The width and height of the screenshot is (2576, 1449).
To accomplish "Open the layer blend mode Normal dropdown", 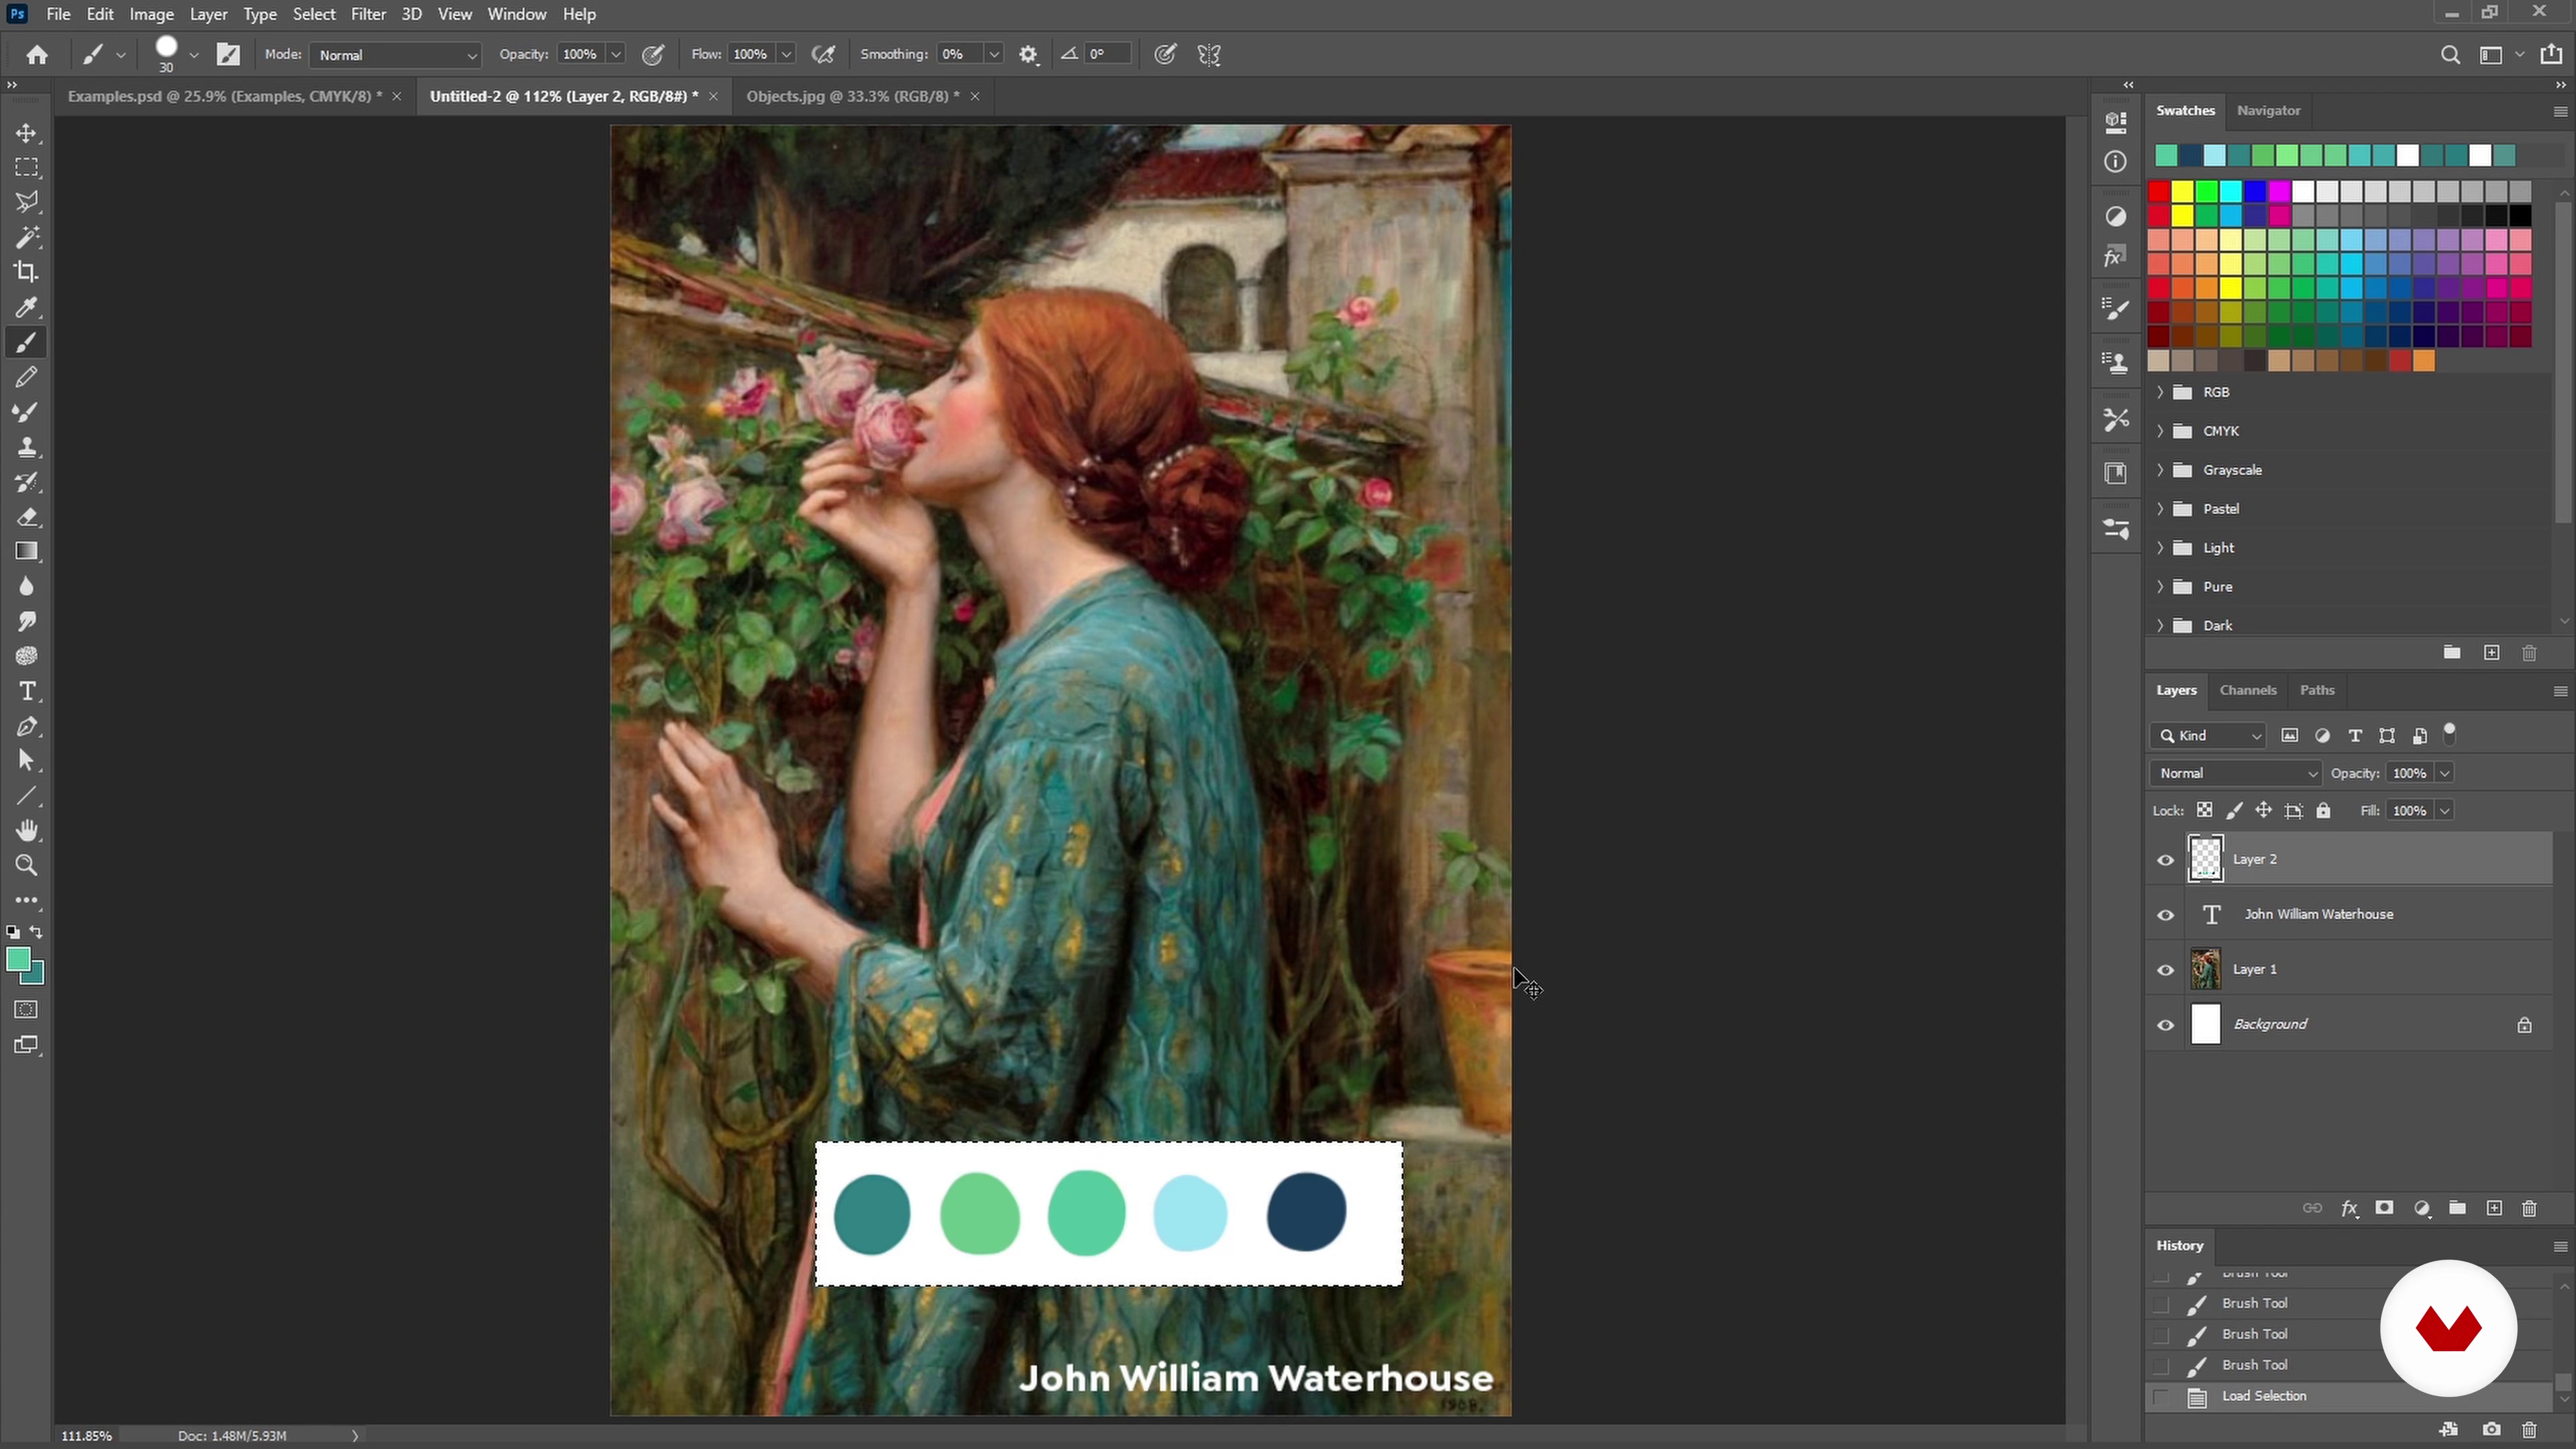I will 2236,773.
